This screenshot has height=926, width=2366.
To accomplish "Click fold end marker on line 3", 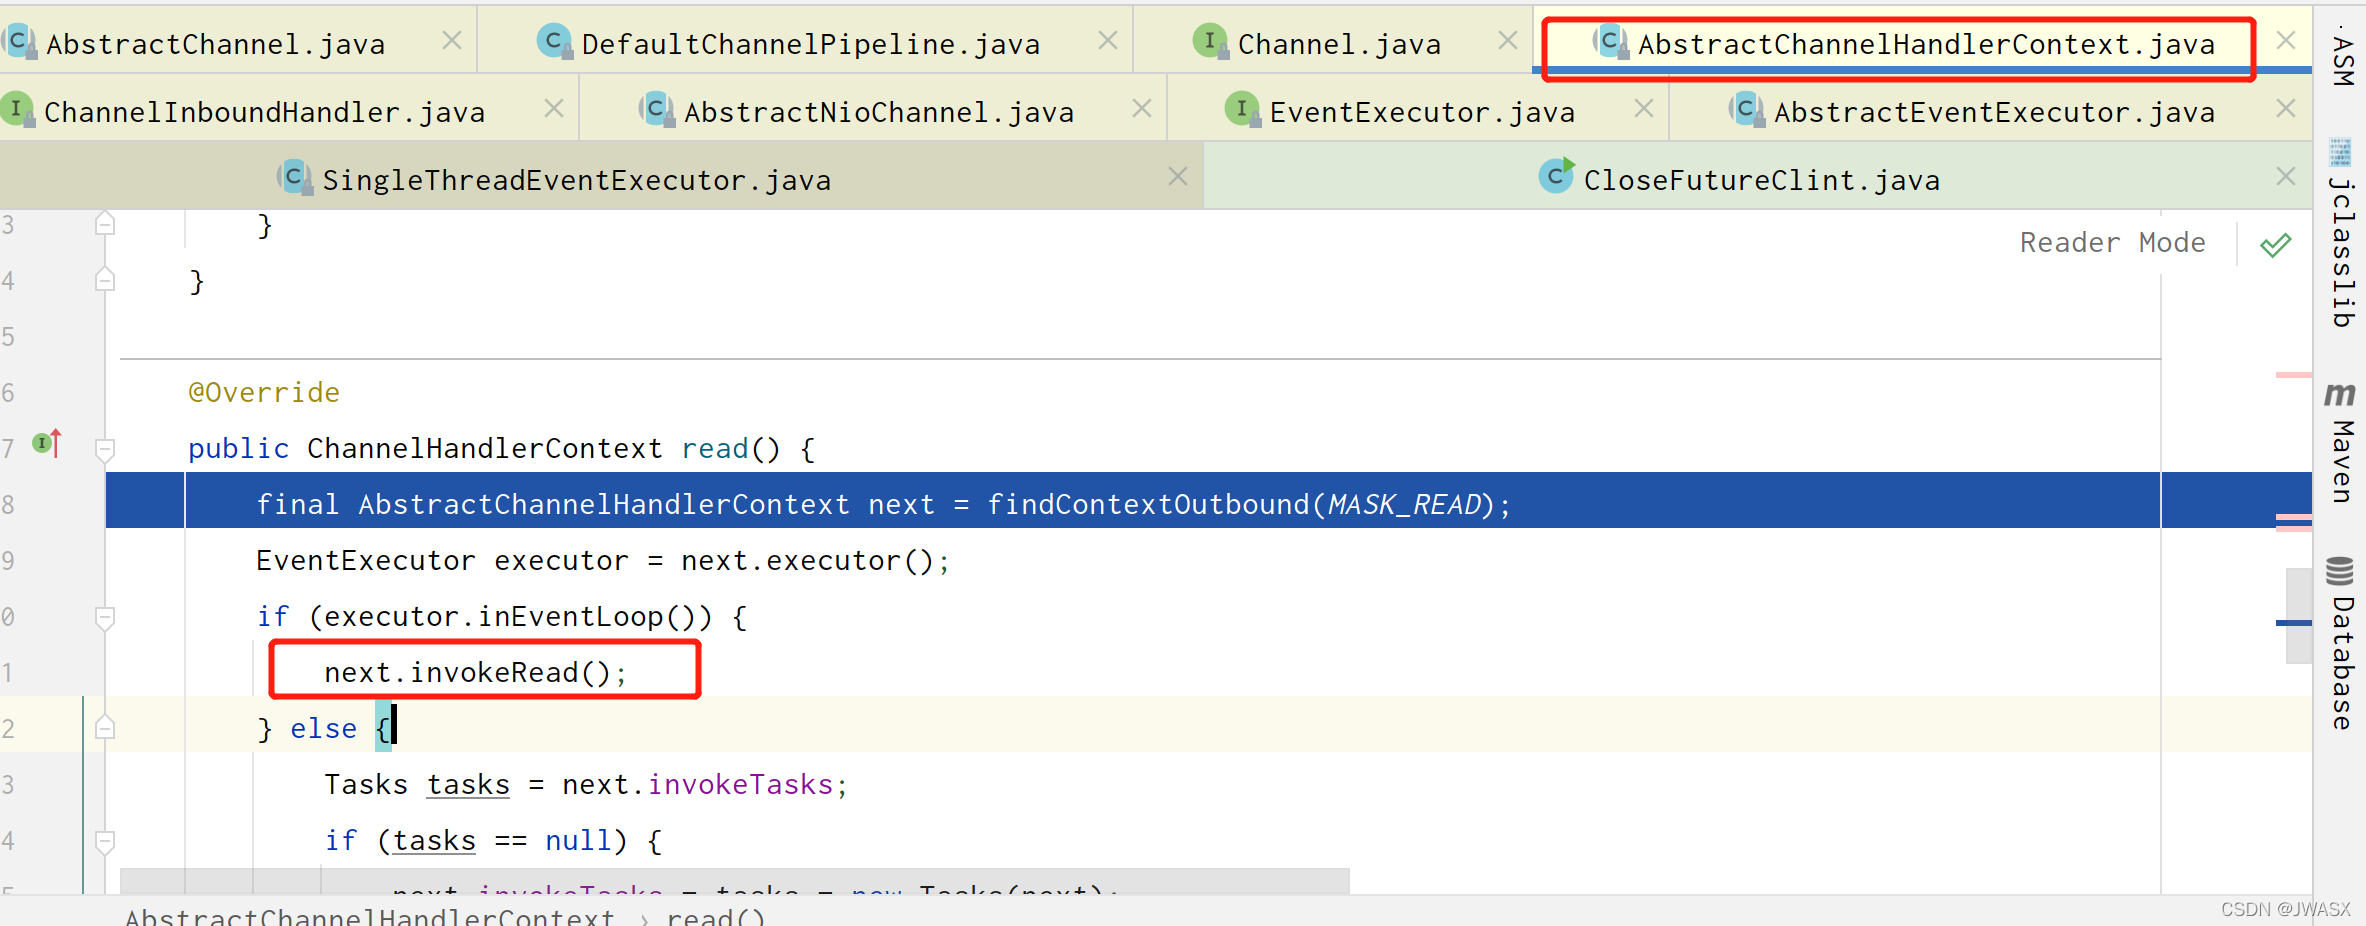I will coord(105,223).
